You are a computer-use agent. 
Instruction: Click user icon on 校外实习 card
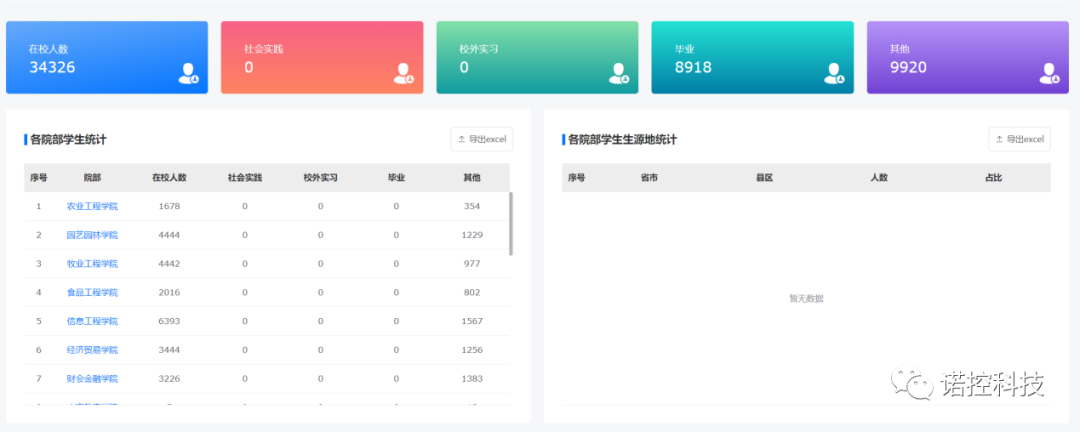coord(619,73)
